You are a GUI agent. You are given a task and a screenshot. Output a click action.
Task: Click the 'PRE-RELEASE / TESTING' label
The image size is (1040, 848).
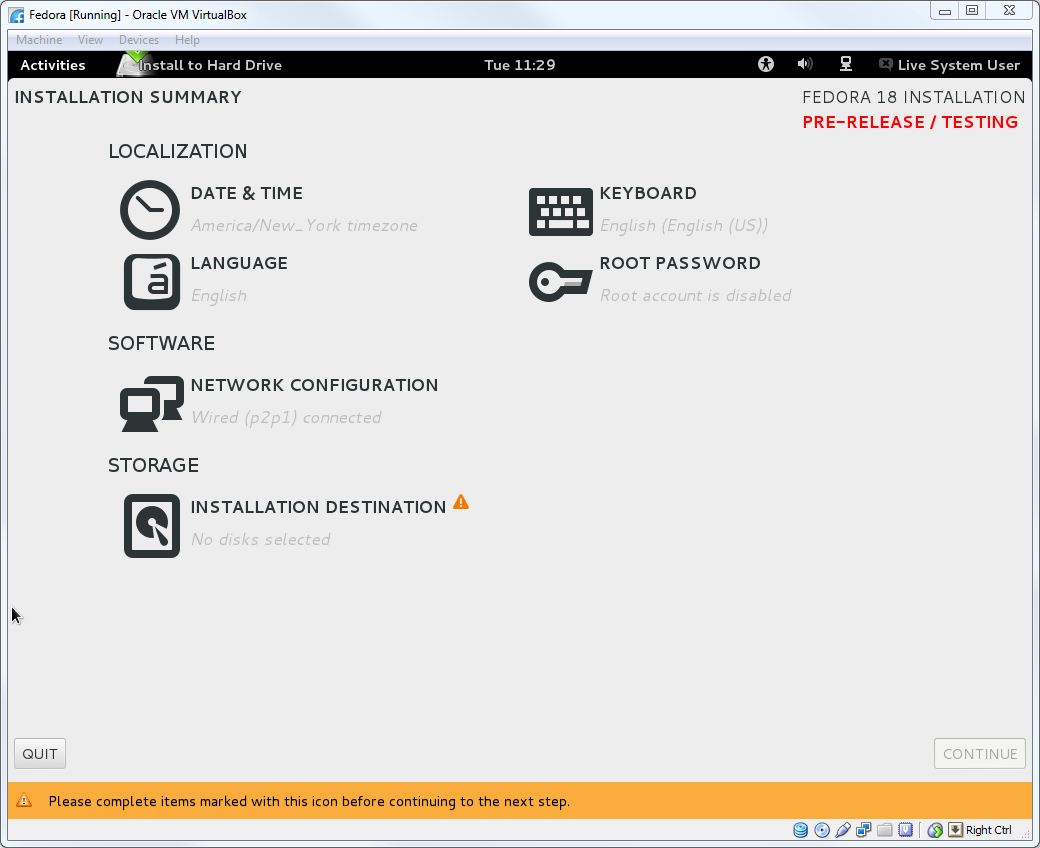910,122
